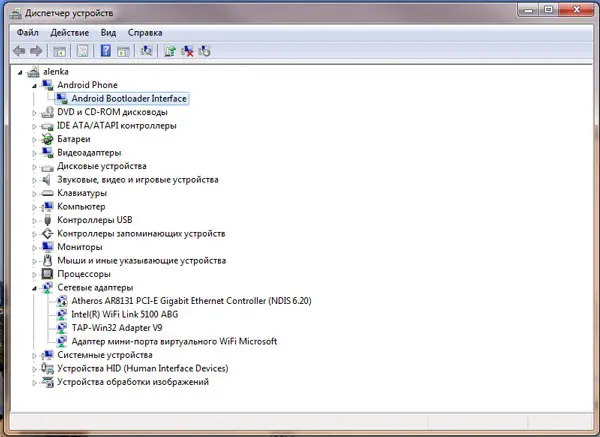Click the Back arrow in the toolbar
The height and width of the screenshot is (437, 600).
(x=19, y=51)
